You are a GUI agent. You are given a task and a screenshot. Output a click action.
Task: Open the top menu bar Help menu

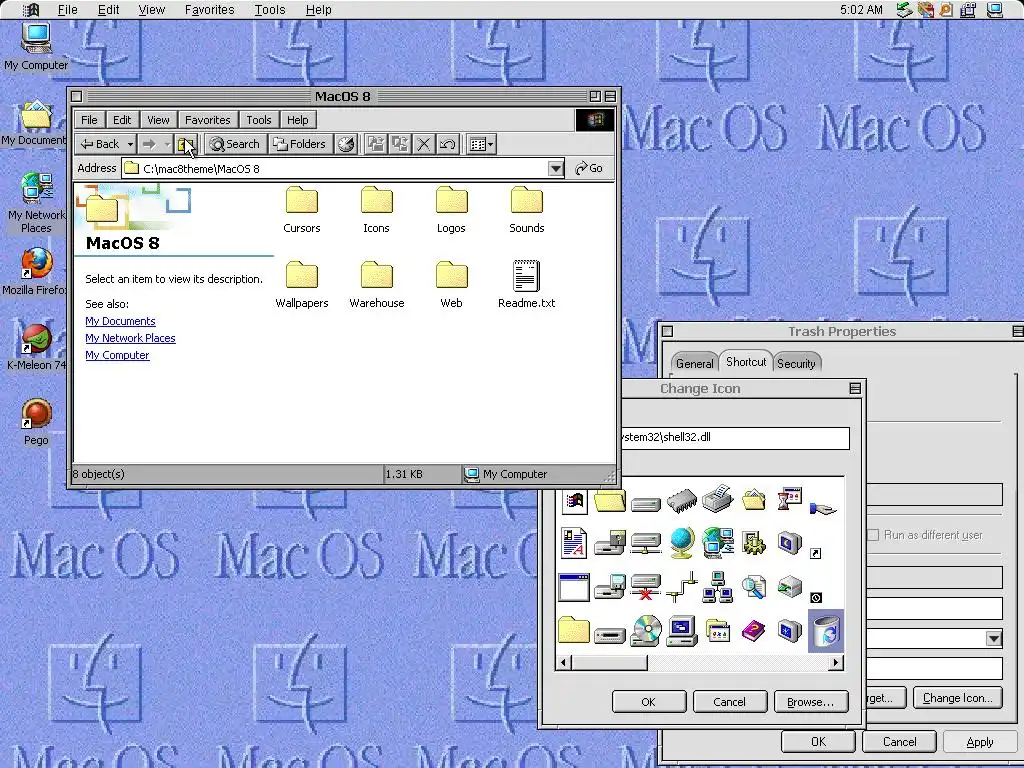click(319, 10)
